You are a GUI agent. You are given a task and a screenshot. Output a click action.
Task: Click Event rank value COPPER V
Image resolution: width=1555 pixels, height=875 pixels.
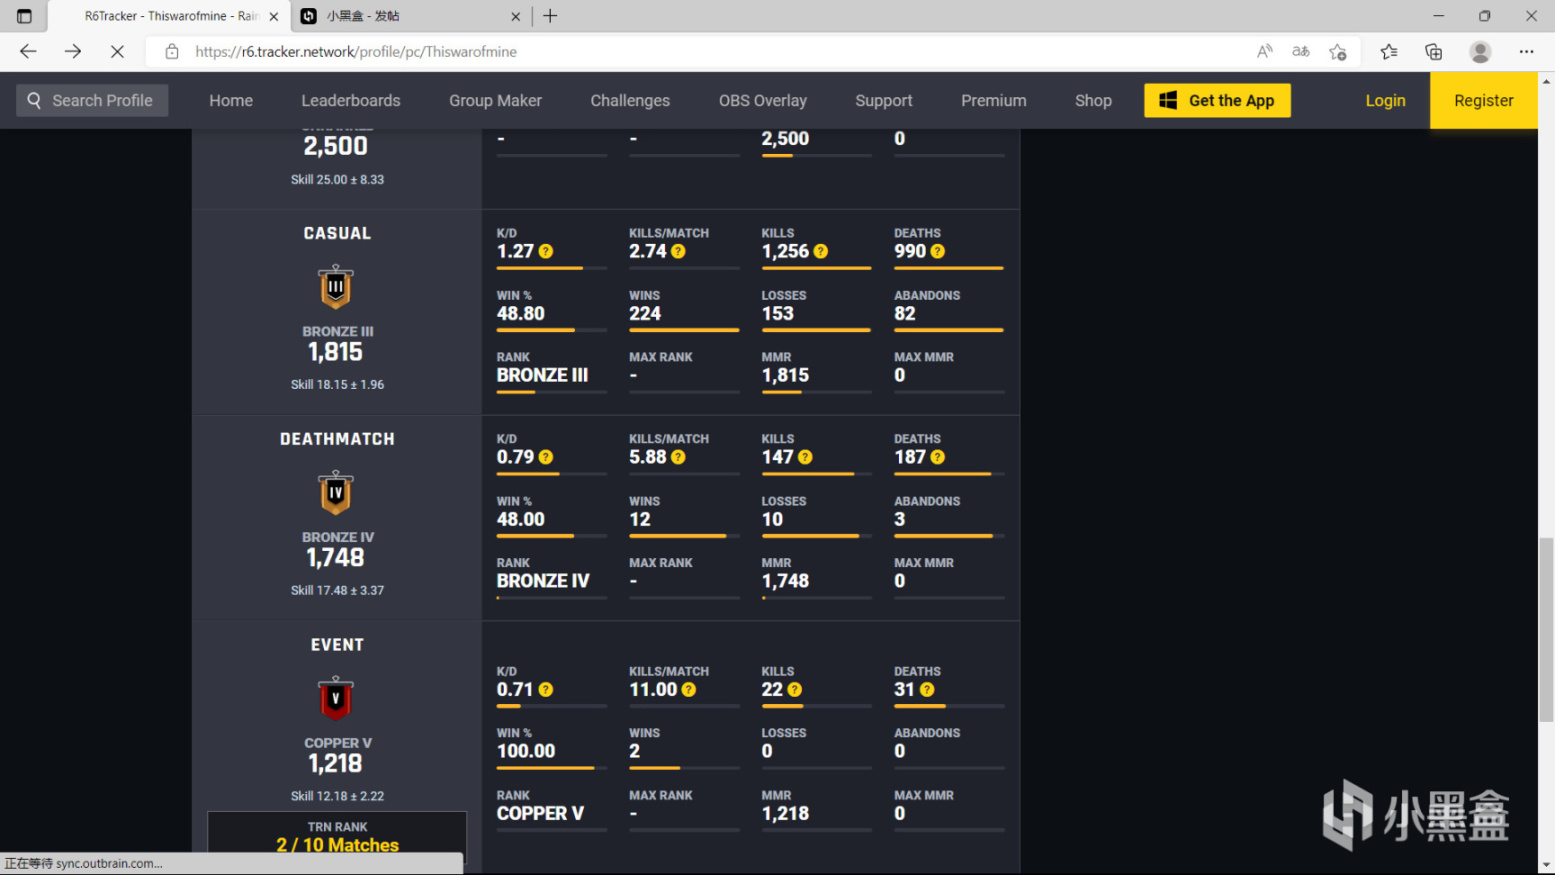[x=540, y=813]
